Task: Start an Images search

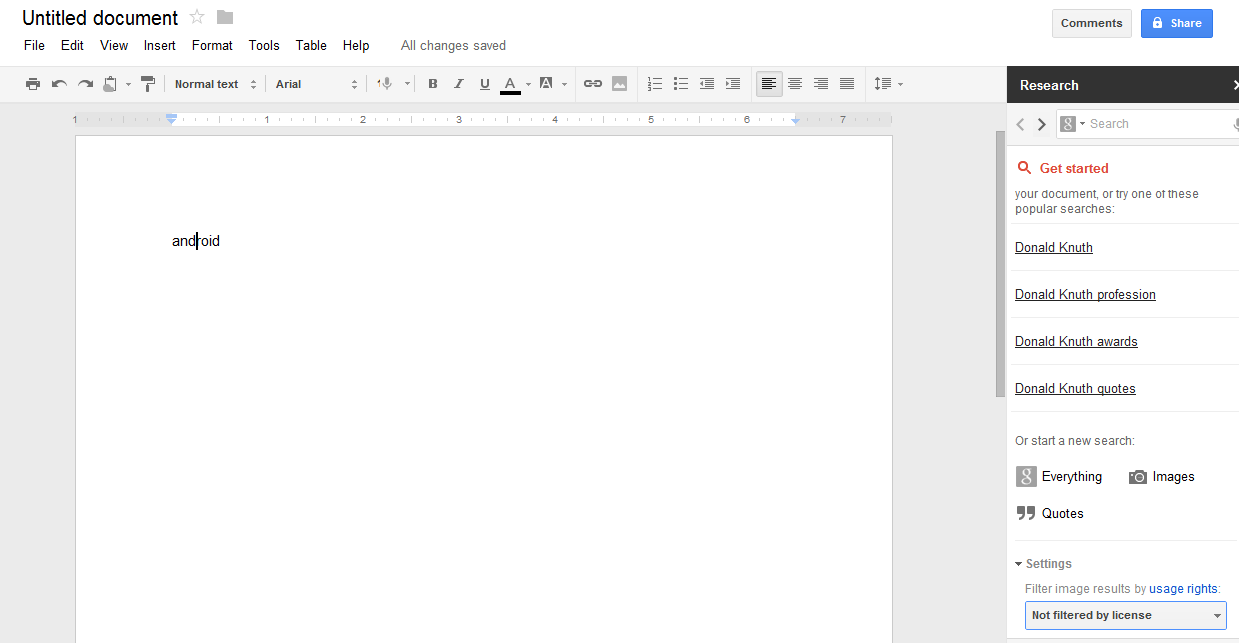Action: 1162,477
